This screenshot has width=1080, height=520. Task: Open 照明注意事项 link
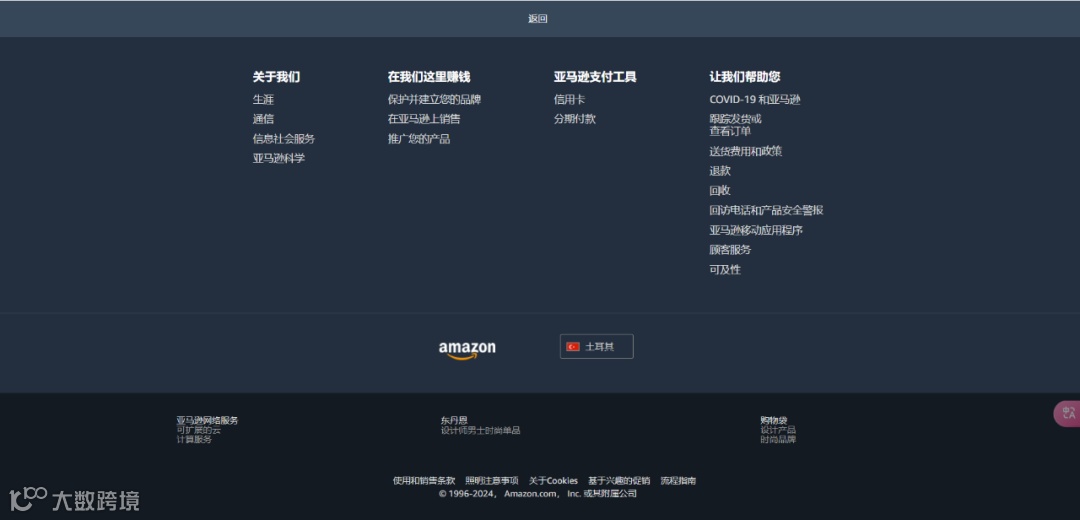[492, 481]
